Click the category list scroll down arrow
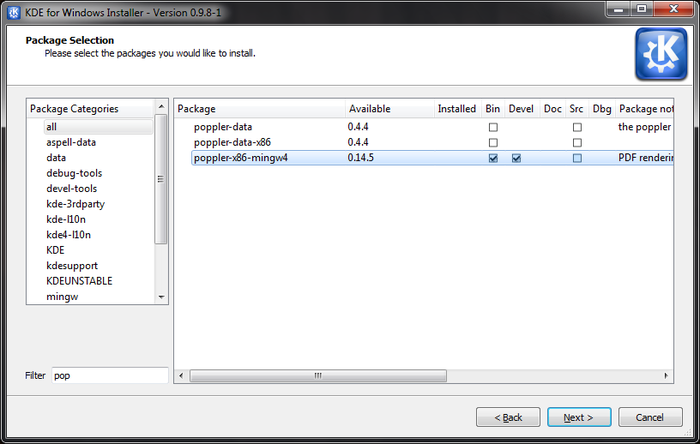Image resolution: width=700 pixels, height=444 pixels. click(161, 297)
